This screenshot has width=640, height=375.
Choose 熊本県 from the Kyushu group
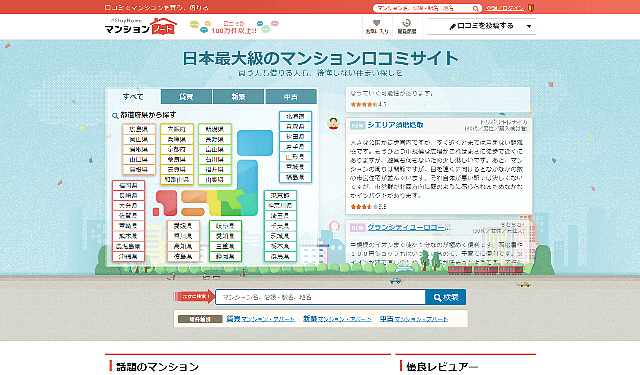(128, 236)
